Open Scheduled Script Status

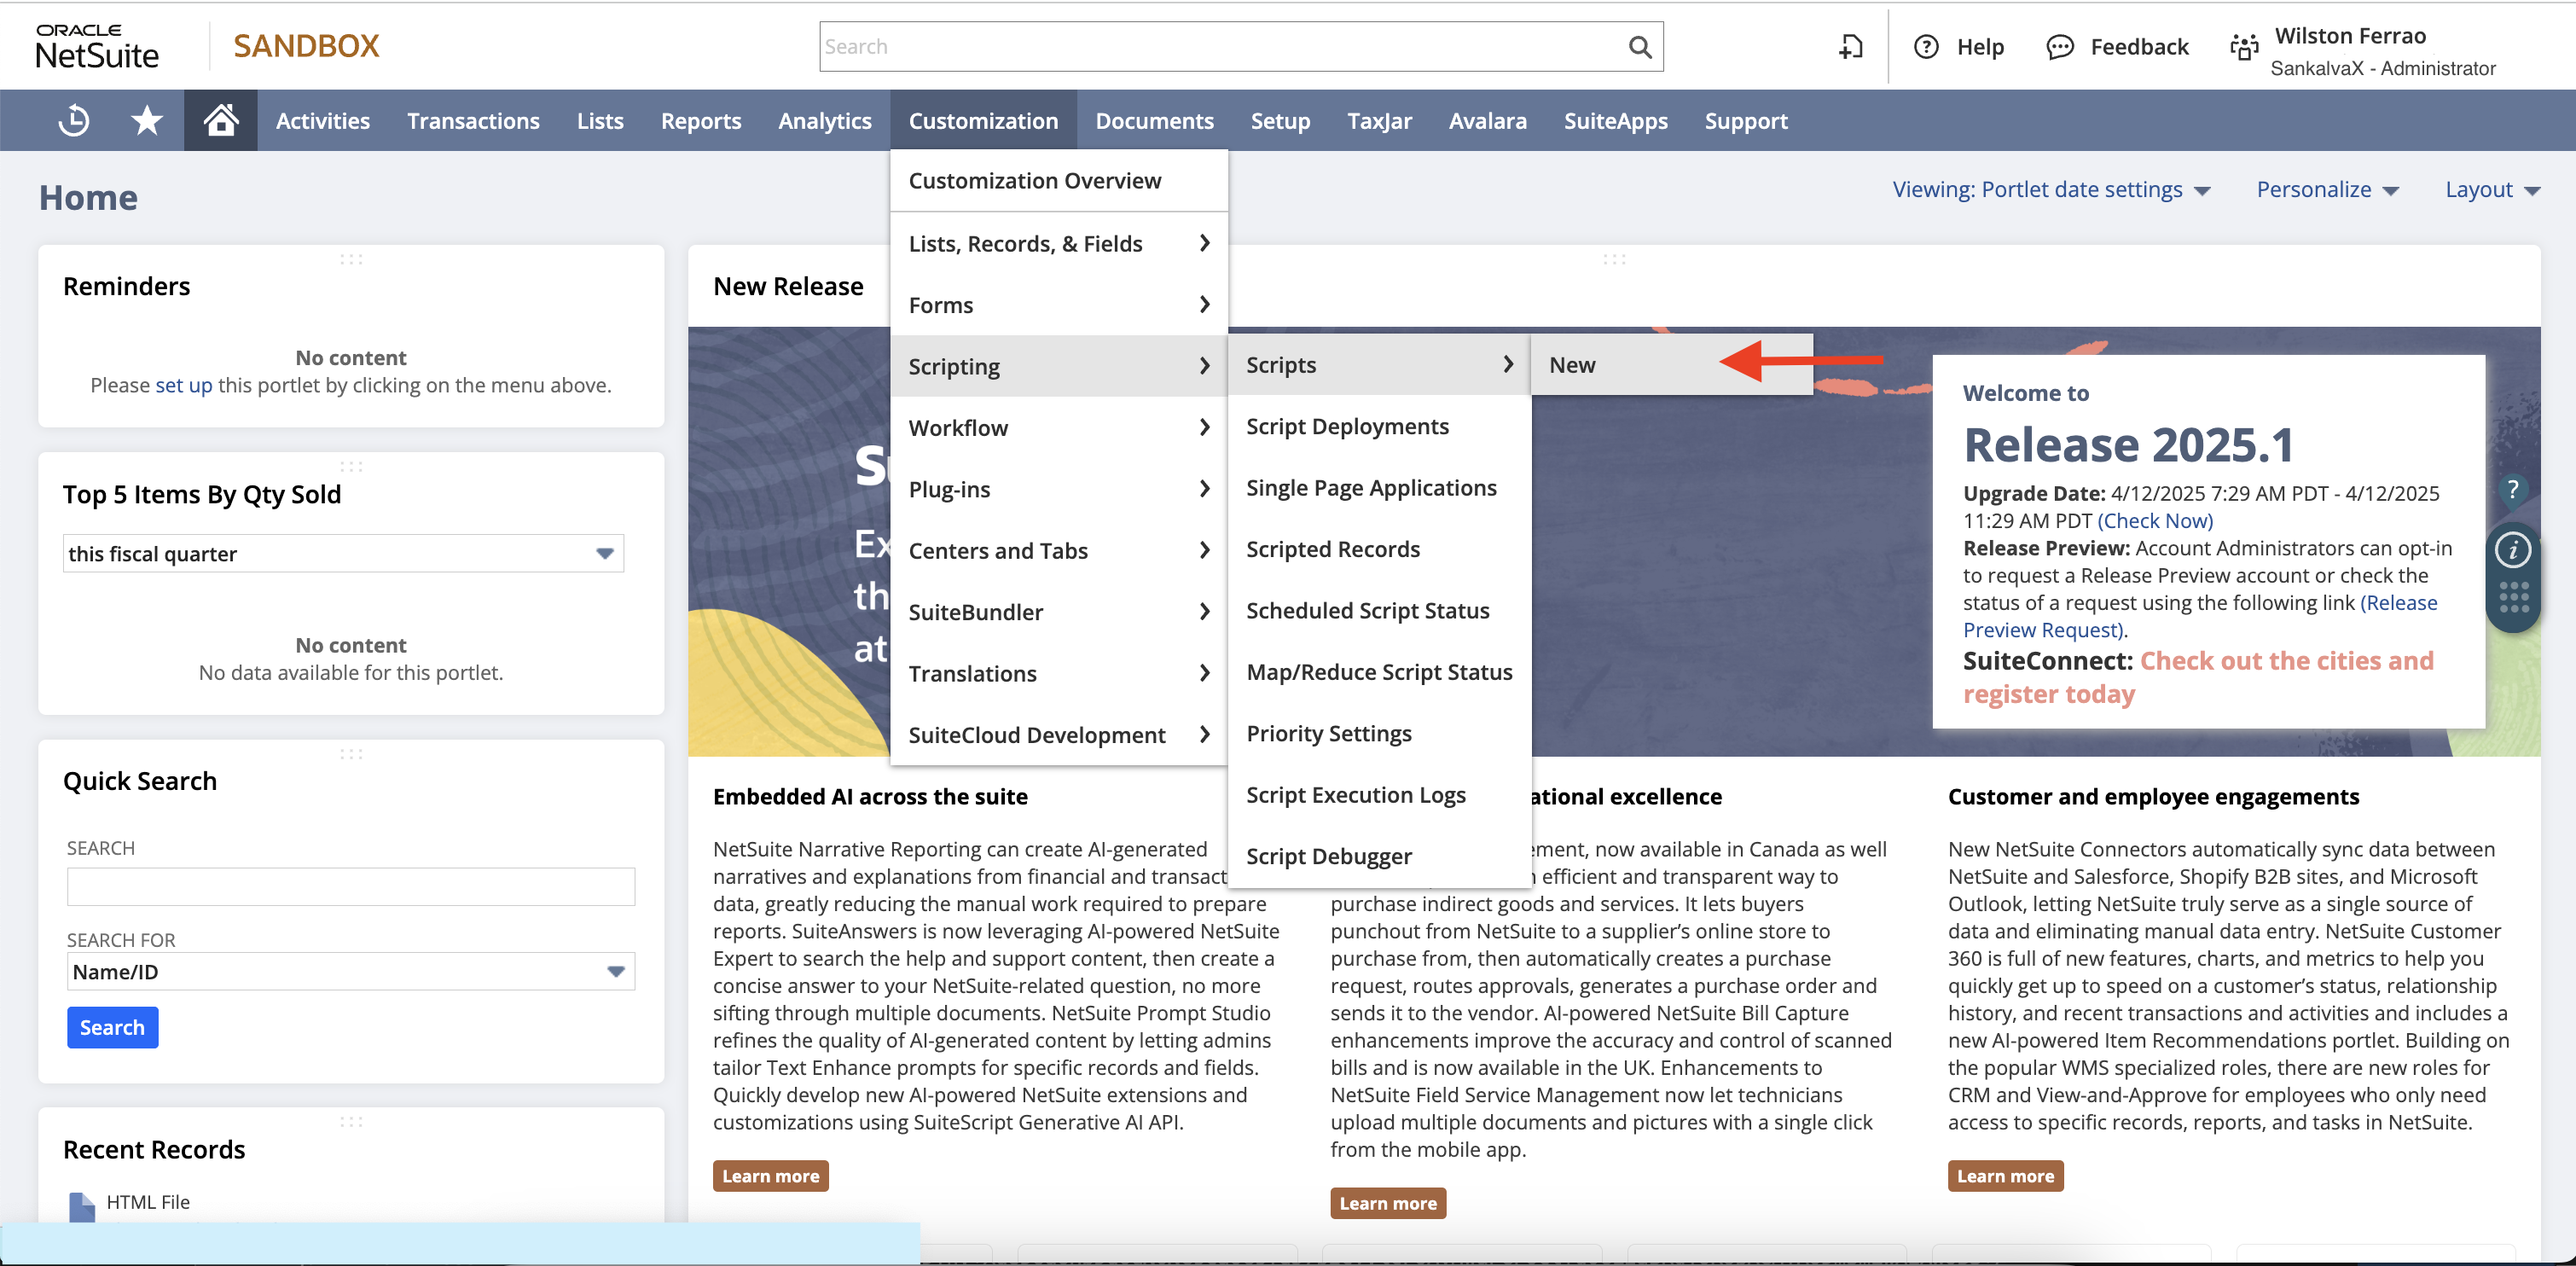(x=1379, y=610)
